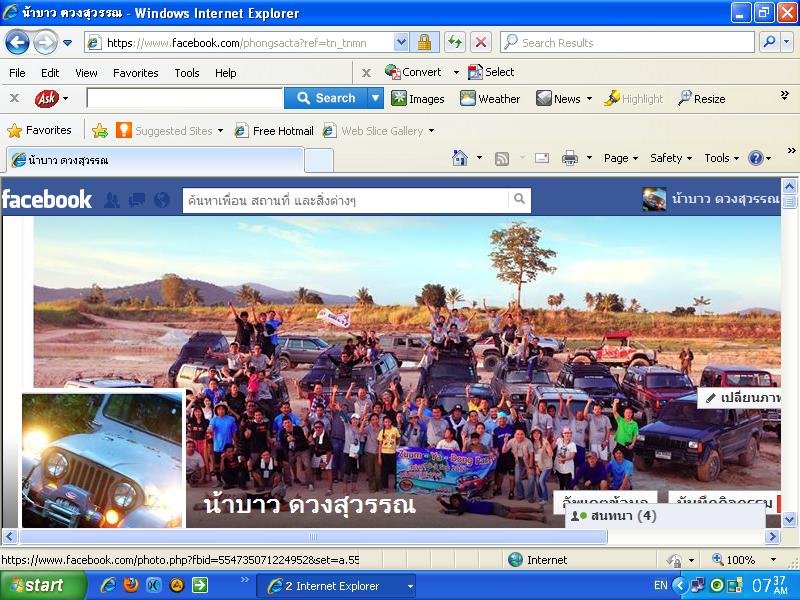Open the Tools menu in menu bar
This screenshot has height=600, width=800.
[187, 73]
